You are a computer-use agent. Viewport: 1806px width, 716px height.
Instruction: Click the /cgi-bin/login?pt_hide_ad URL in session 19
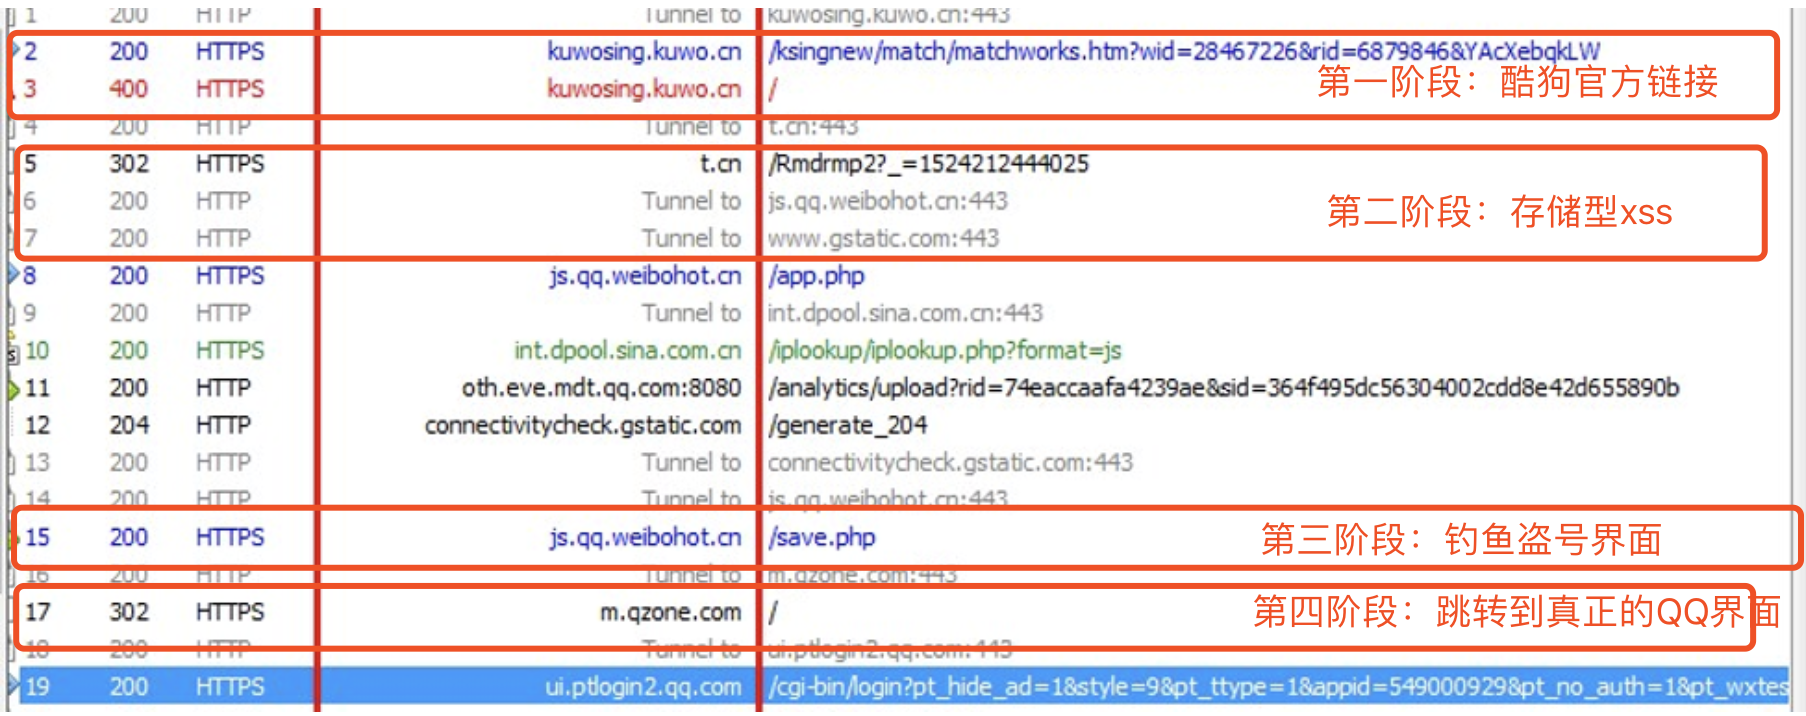coord(1278,687)
